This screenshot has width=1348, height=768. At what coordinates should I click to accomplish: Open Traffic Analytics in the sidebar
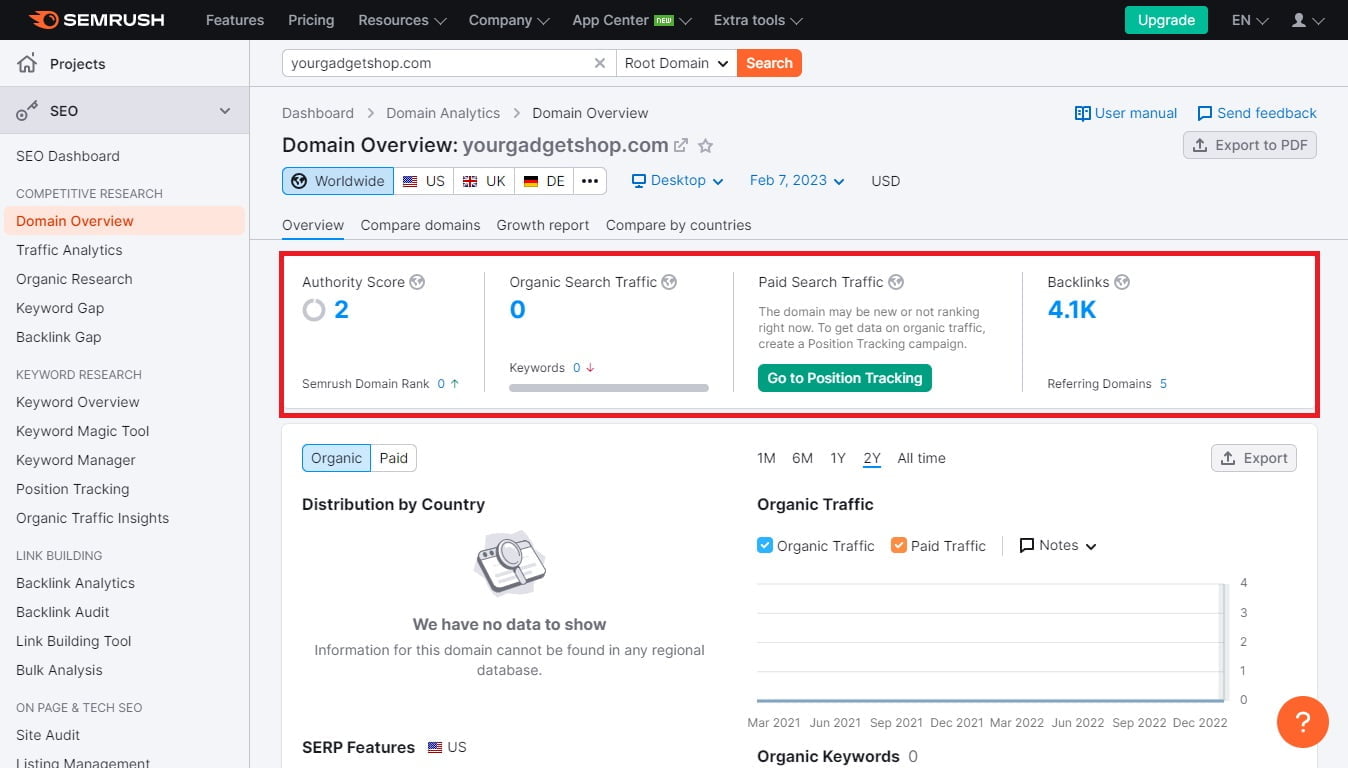pos(69,250)
